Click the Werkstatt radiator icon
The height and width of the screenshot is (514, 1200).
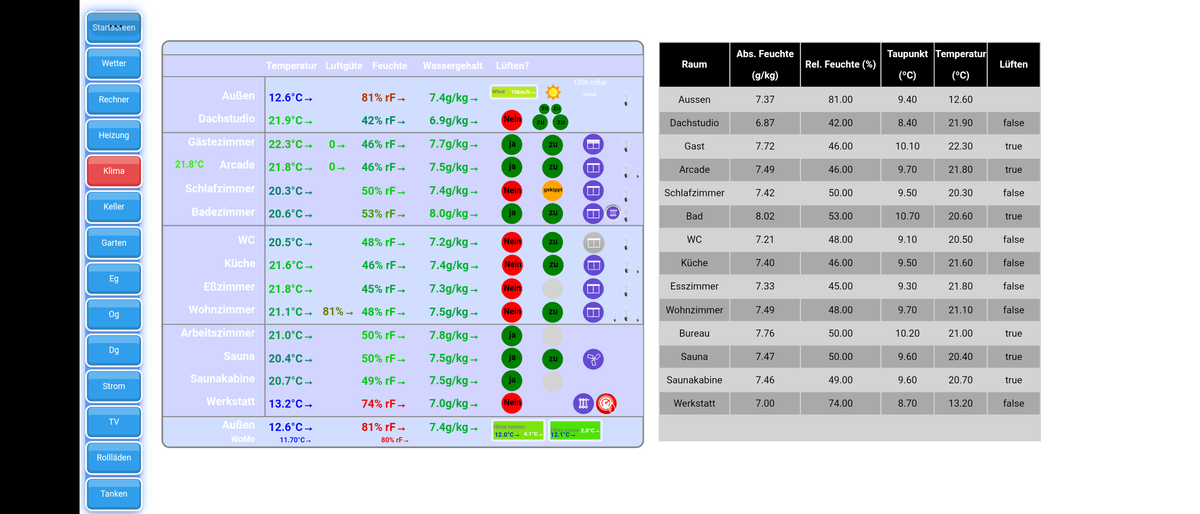584,403
